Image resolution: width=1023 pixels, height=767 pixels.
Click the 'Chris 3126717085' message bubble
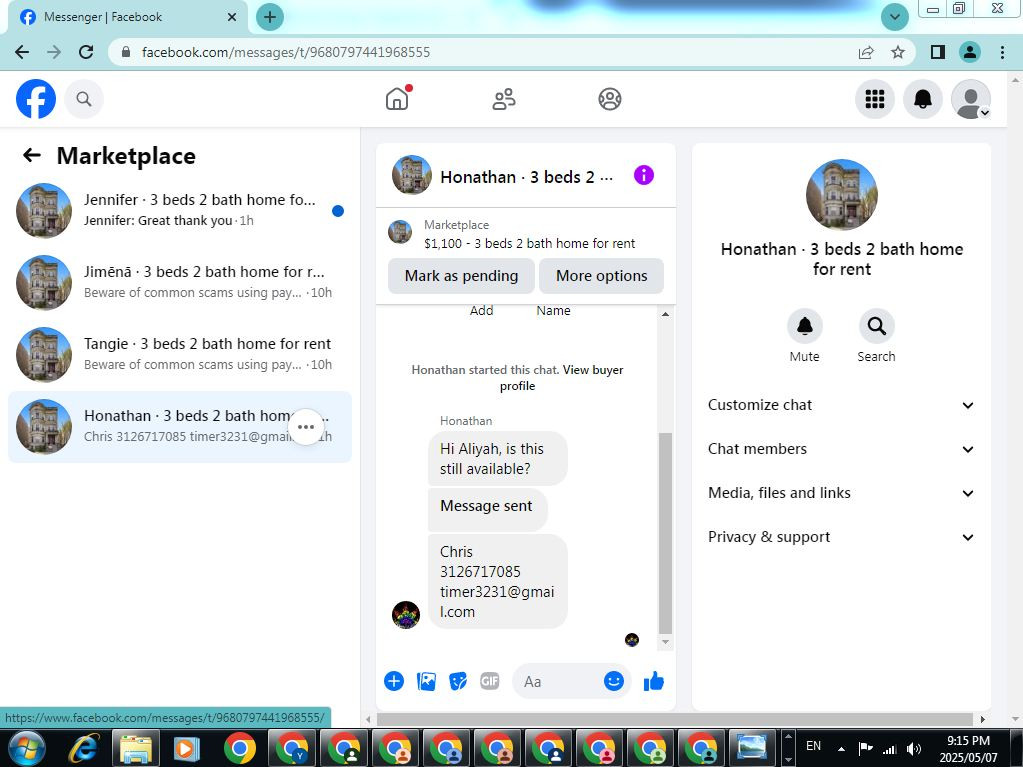tap(498, 581)
